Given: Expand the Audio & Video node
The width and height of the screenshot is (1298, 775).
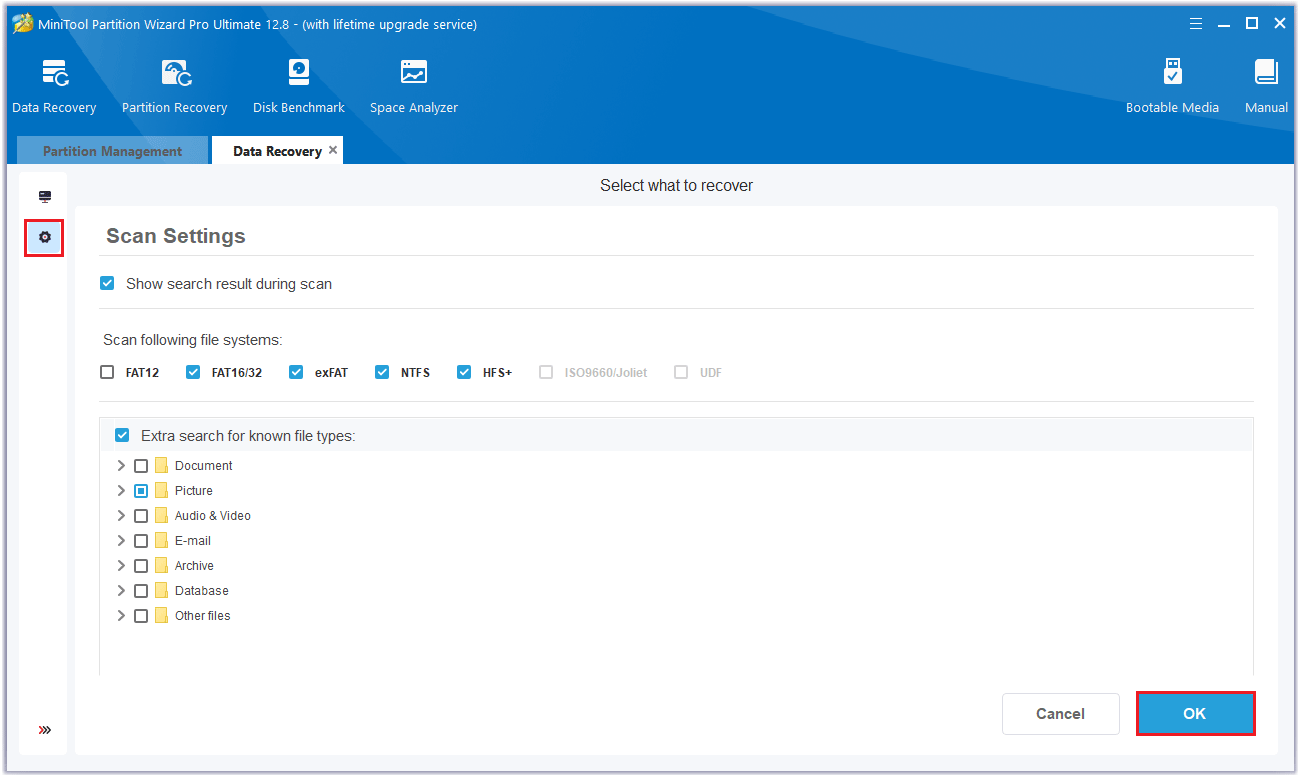Looking at the screenshot, I should [121, 516].
